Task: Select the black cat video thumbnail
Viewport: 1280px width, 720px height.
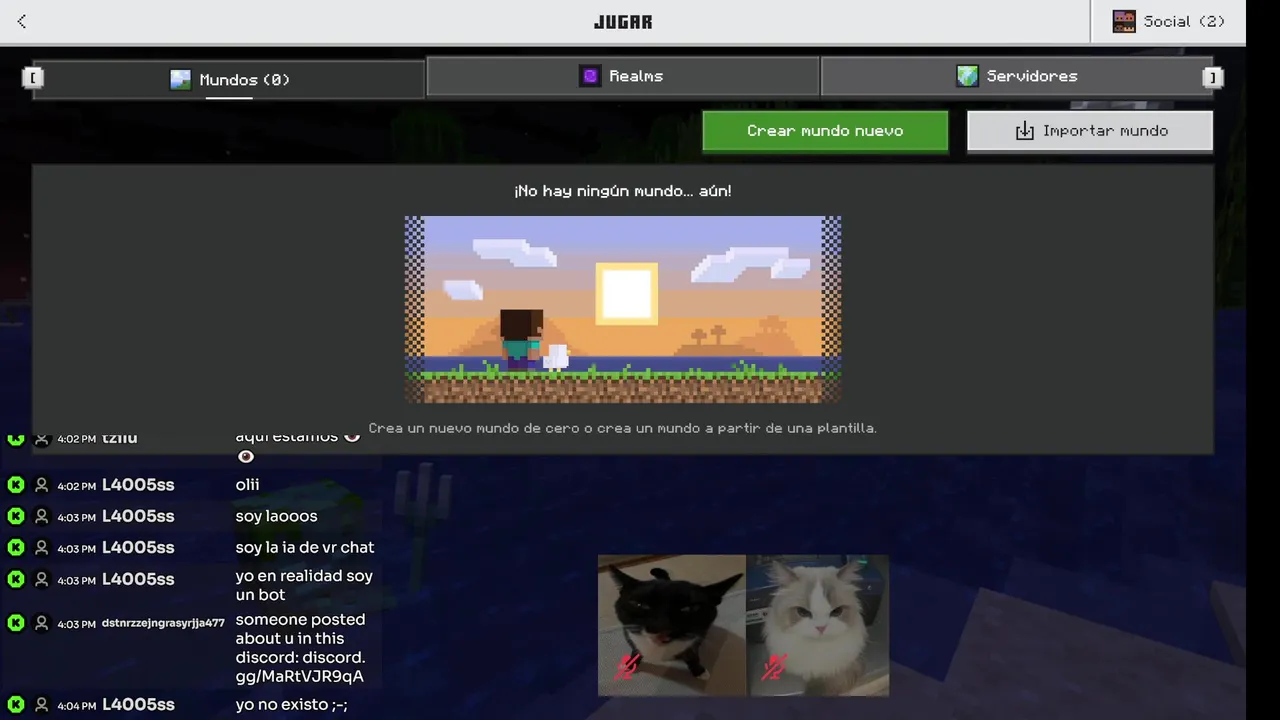Action: (672, 625)
